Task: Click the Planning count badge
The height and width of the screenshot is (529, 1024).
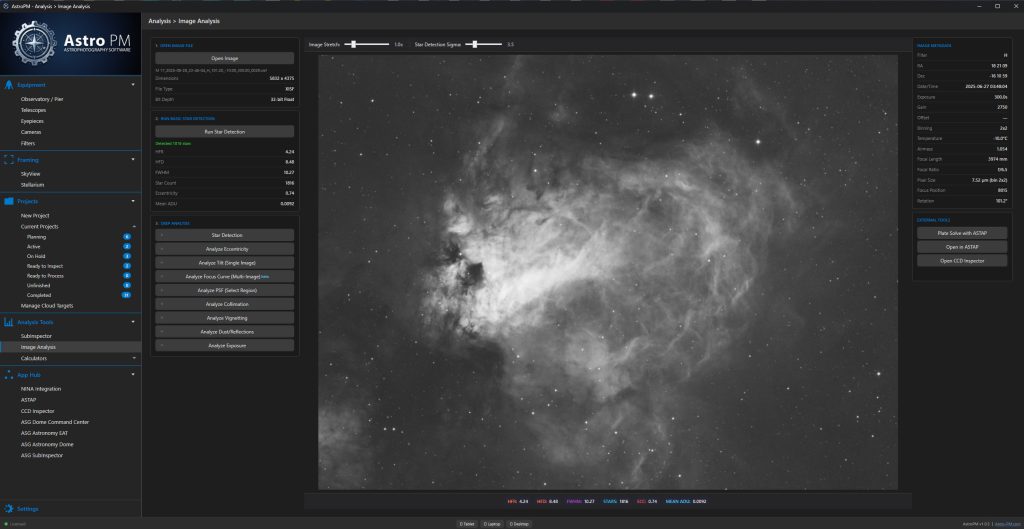Action: pos(127,237)
